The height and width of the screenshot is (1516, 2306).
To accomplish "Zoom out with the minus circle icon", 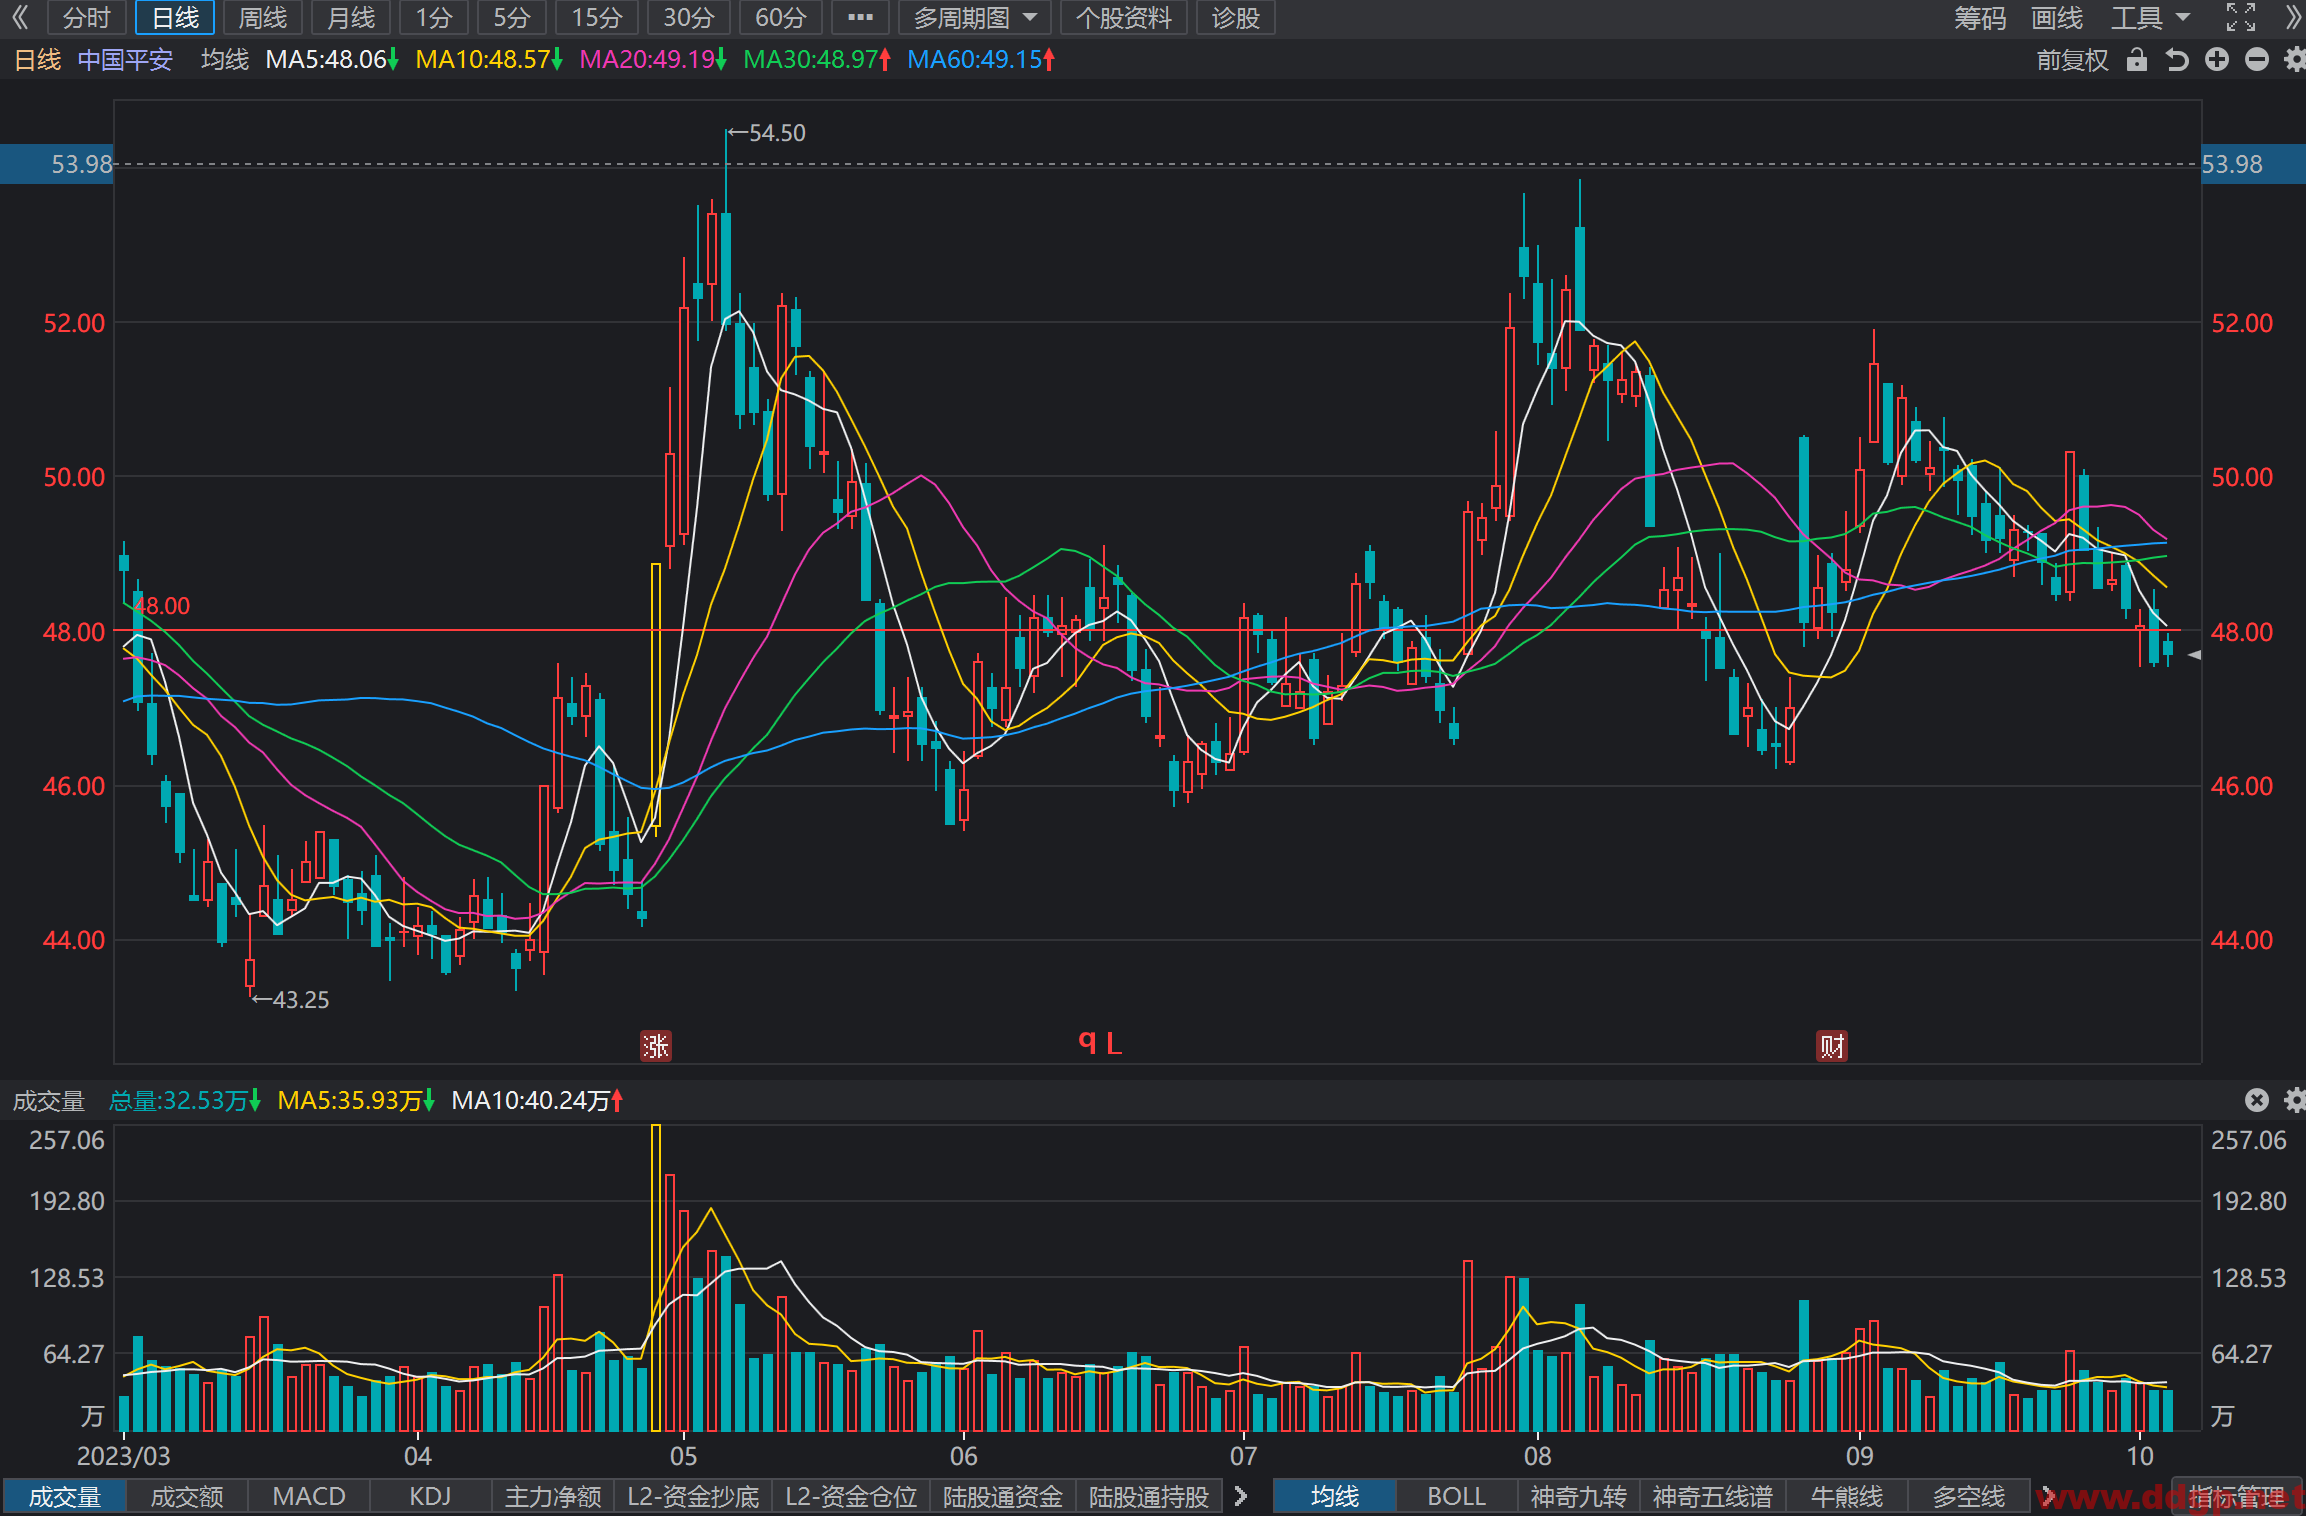I will coord(2257,60).
